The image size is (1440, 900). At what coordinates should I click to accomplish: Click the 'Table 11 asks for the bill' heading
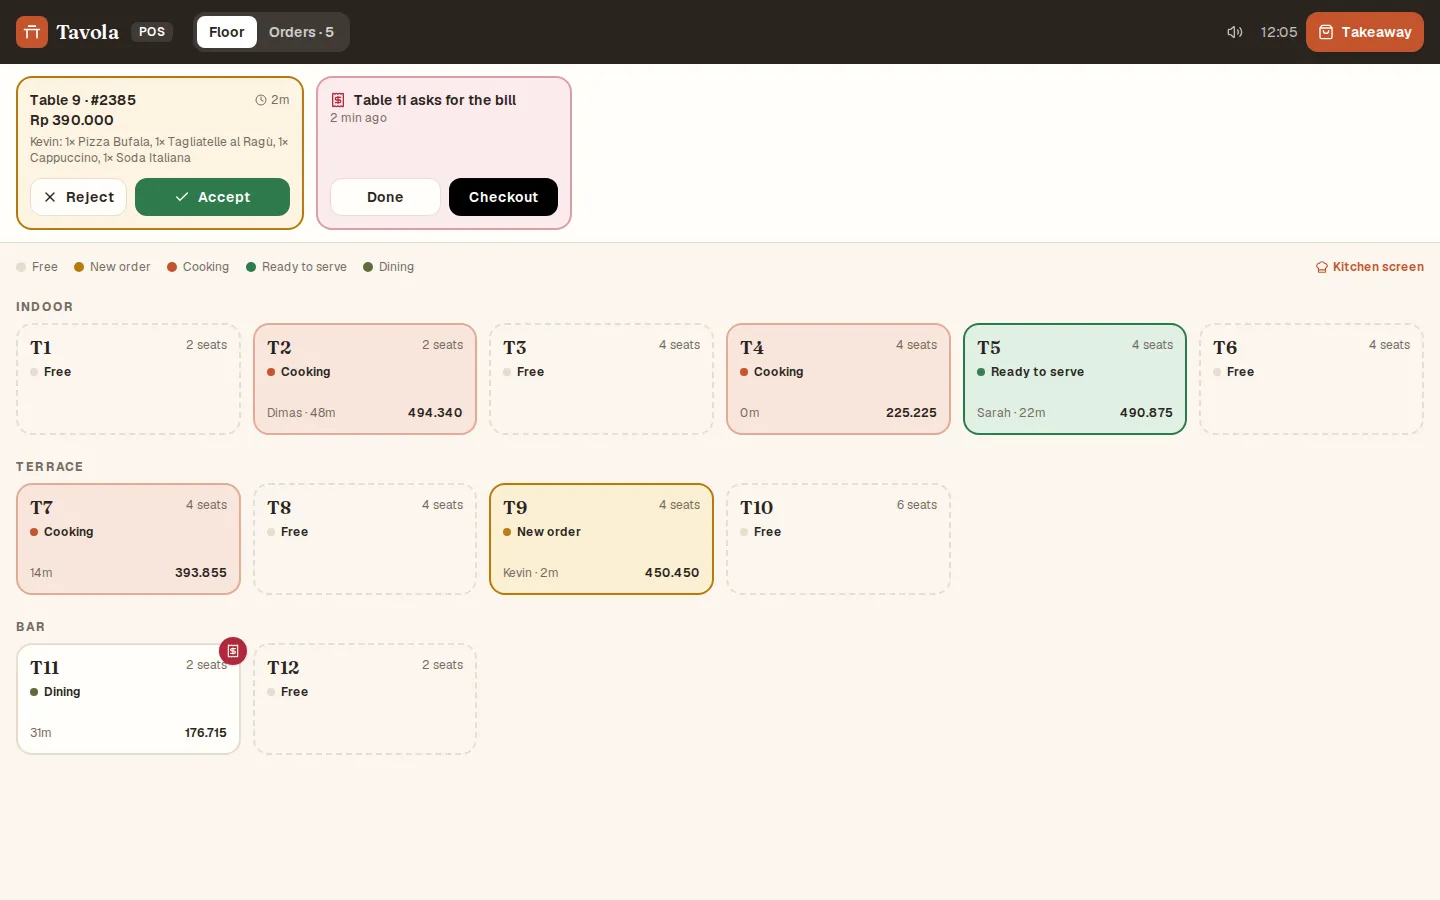coord(435,100)
